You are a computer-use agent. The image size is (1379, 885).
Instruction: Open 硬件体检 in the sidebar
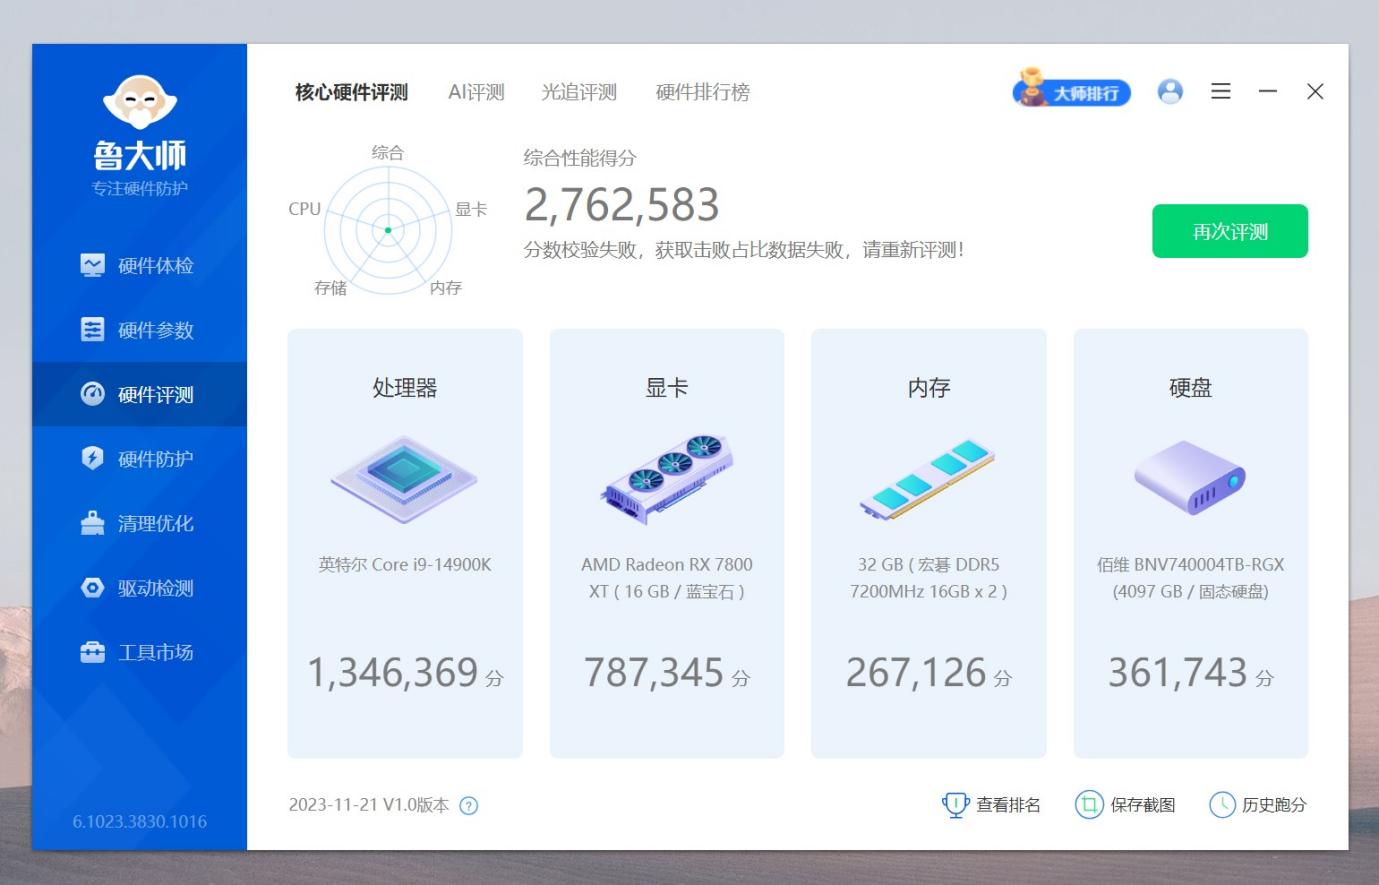pyautogui.click(x=139, y=265)
